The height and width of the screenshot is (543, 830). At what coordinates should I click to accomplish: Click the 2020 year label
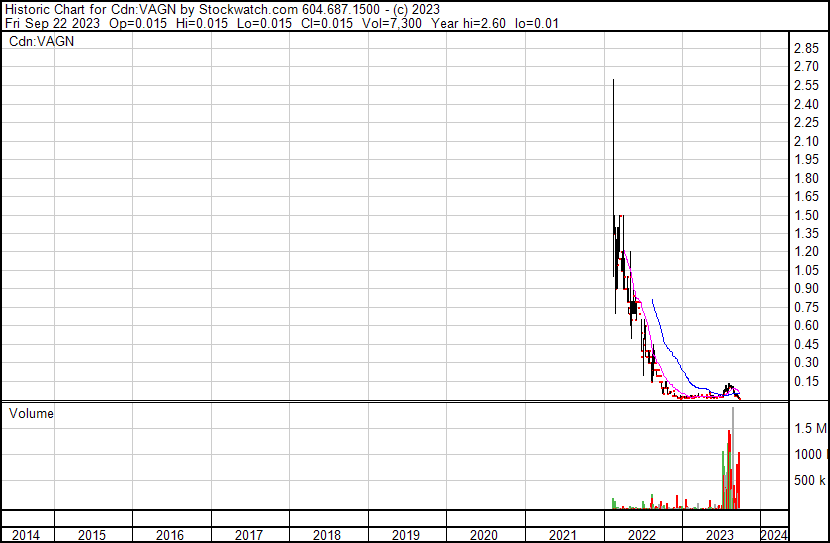pyautogui.click(x=484, y=535)
